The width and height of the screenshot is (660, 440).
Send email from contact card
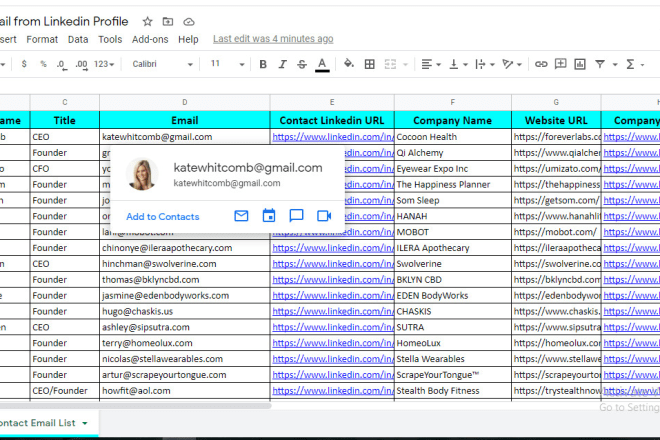click(x=241, y=216)
